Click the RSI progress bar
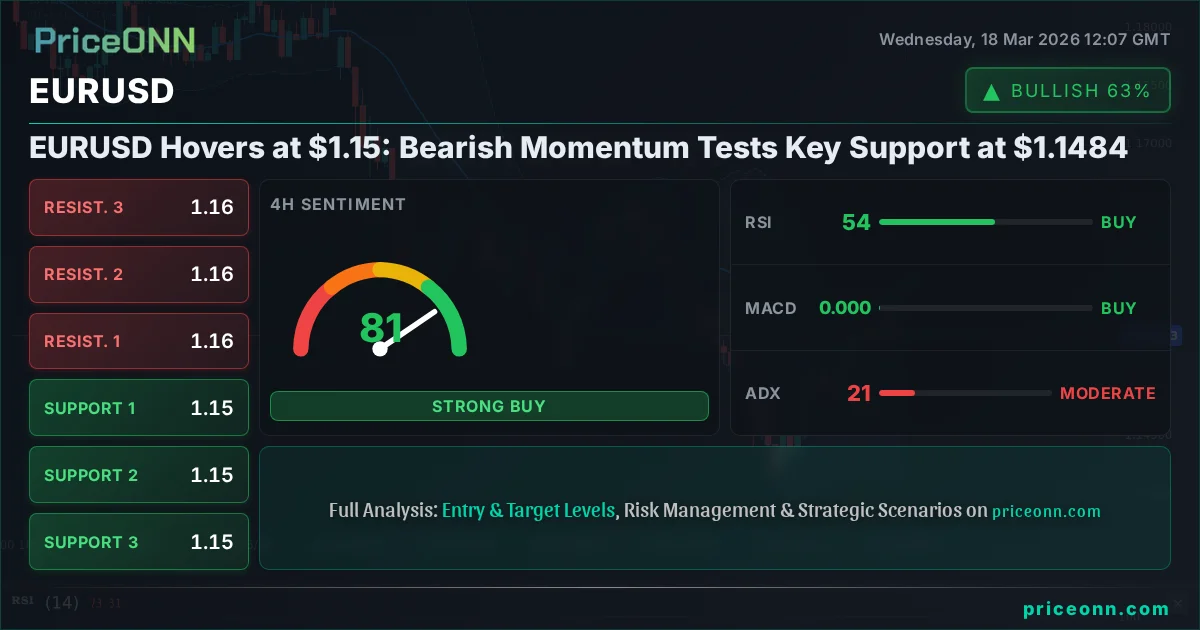Screen dimensions: 1200x630 (985, 222)
